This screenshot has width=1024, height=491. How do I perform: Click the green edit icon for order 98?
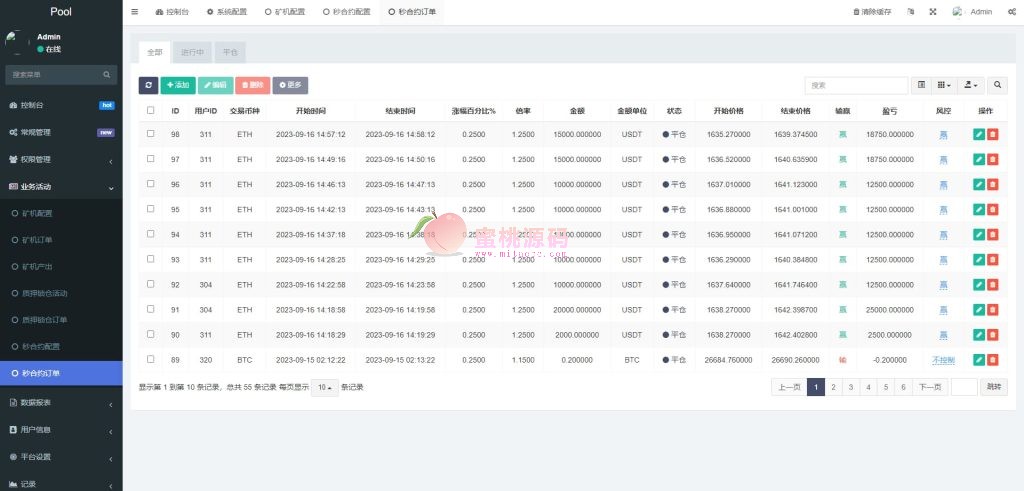click(x=978, y=134)
